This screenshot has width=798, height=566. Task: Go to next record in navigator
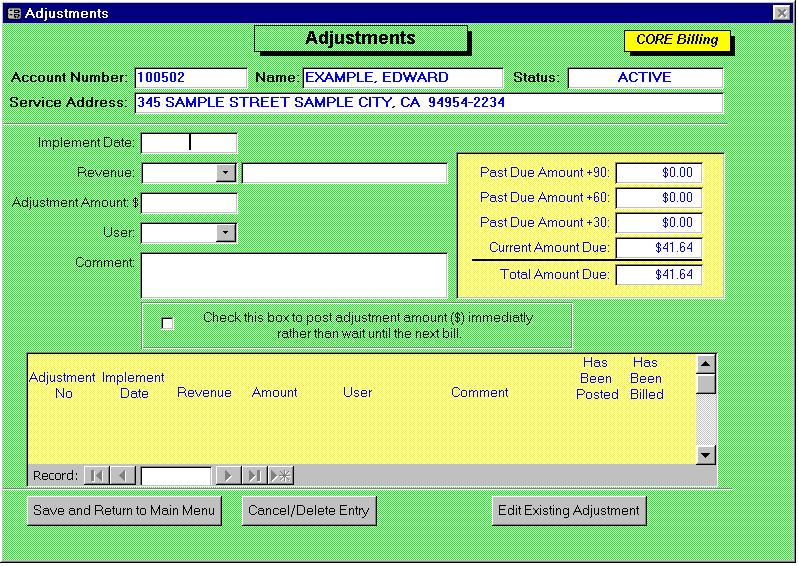click(228, 475)
